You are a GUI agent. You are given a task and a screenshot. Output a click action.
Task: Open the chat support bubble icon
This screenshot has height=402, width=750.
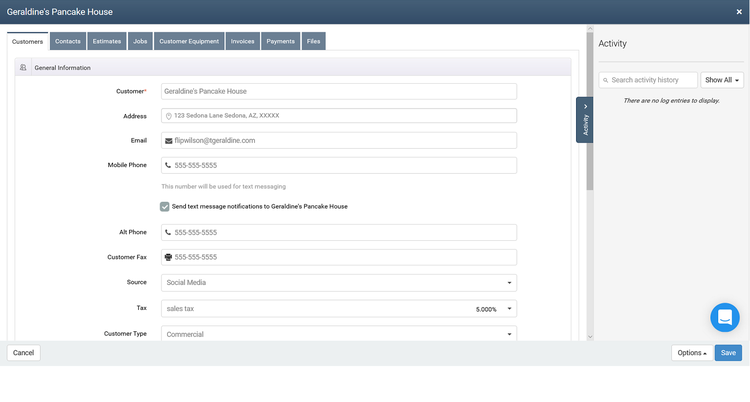tap(725, 317)
